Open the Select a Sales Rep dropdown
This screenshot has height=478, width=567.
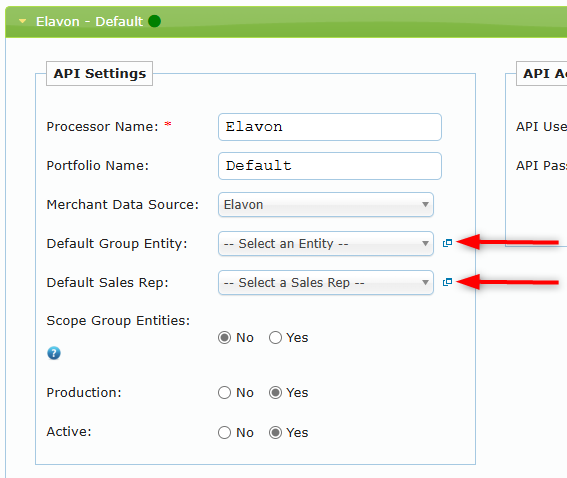(326, 282)
